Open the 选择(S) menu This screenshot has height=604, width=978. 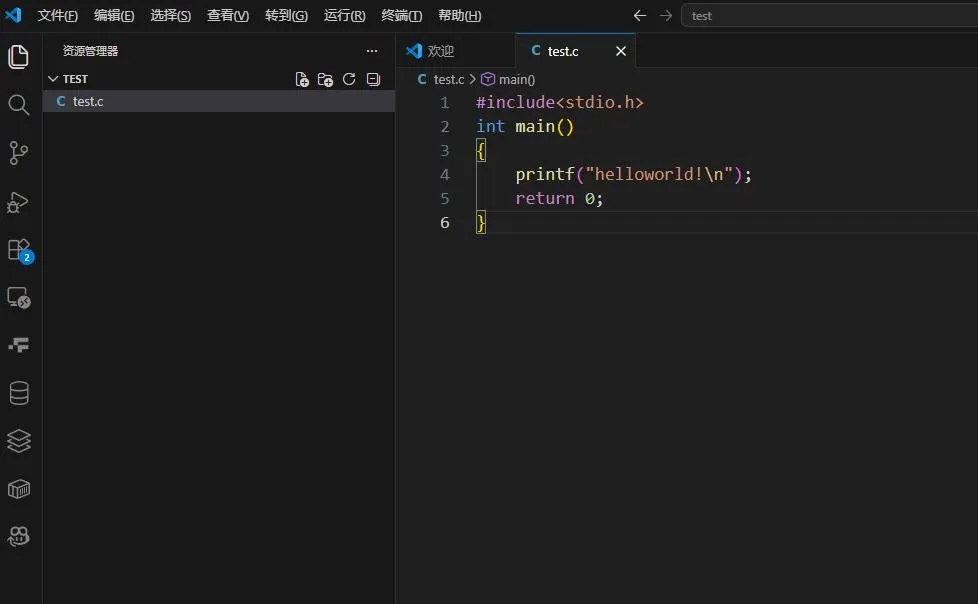tap(170, 16)
